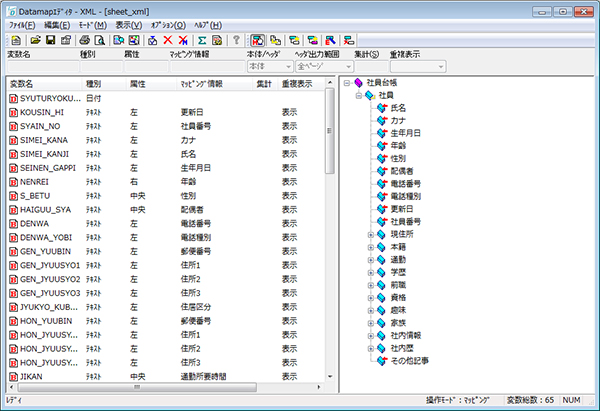The width and height of the screenshot is (600, 411).
Task: Select the 氏名 item in the tree
Action: coord(400,107)
